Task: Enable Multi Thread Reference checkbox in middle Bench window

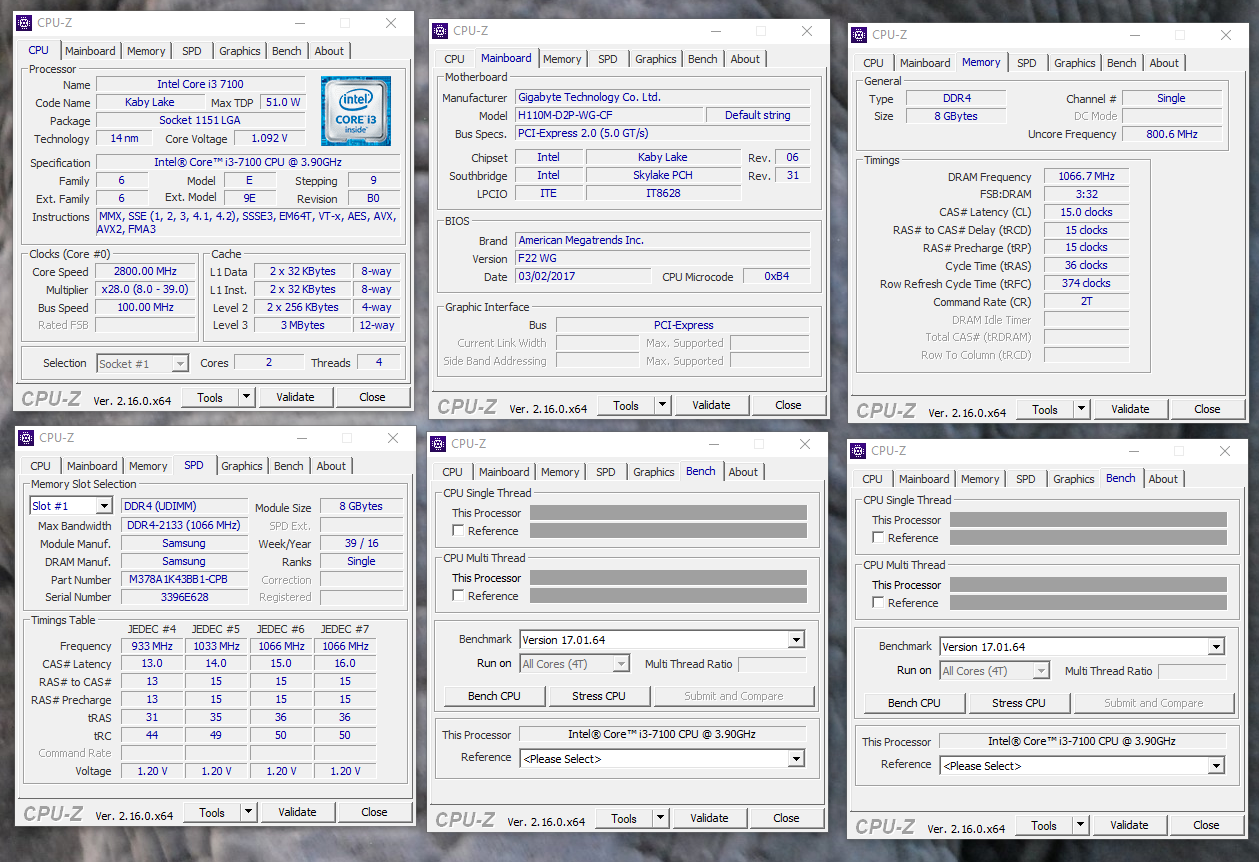Action: pyautogui.click(x=458, y=596)
